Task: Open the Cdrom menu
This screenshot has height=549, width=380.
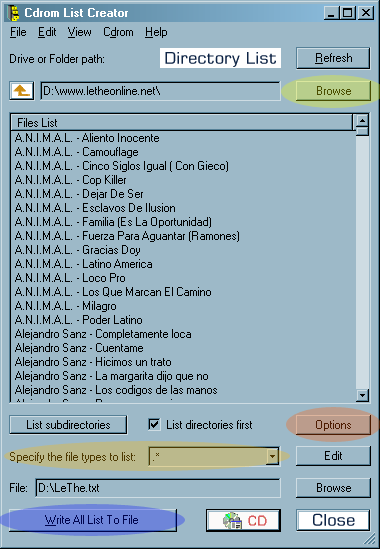Action: 118,32
